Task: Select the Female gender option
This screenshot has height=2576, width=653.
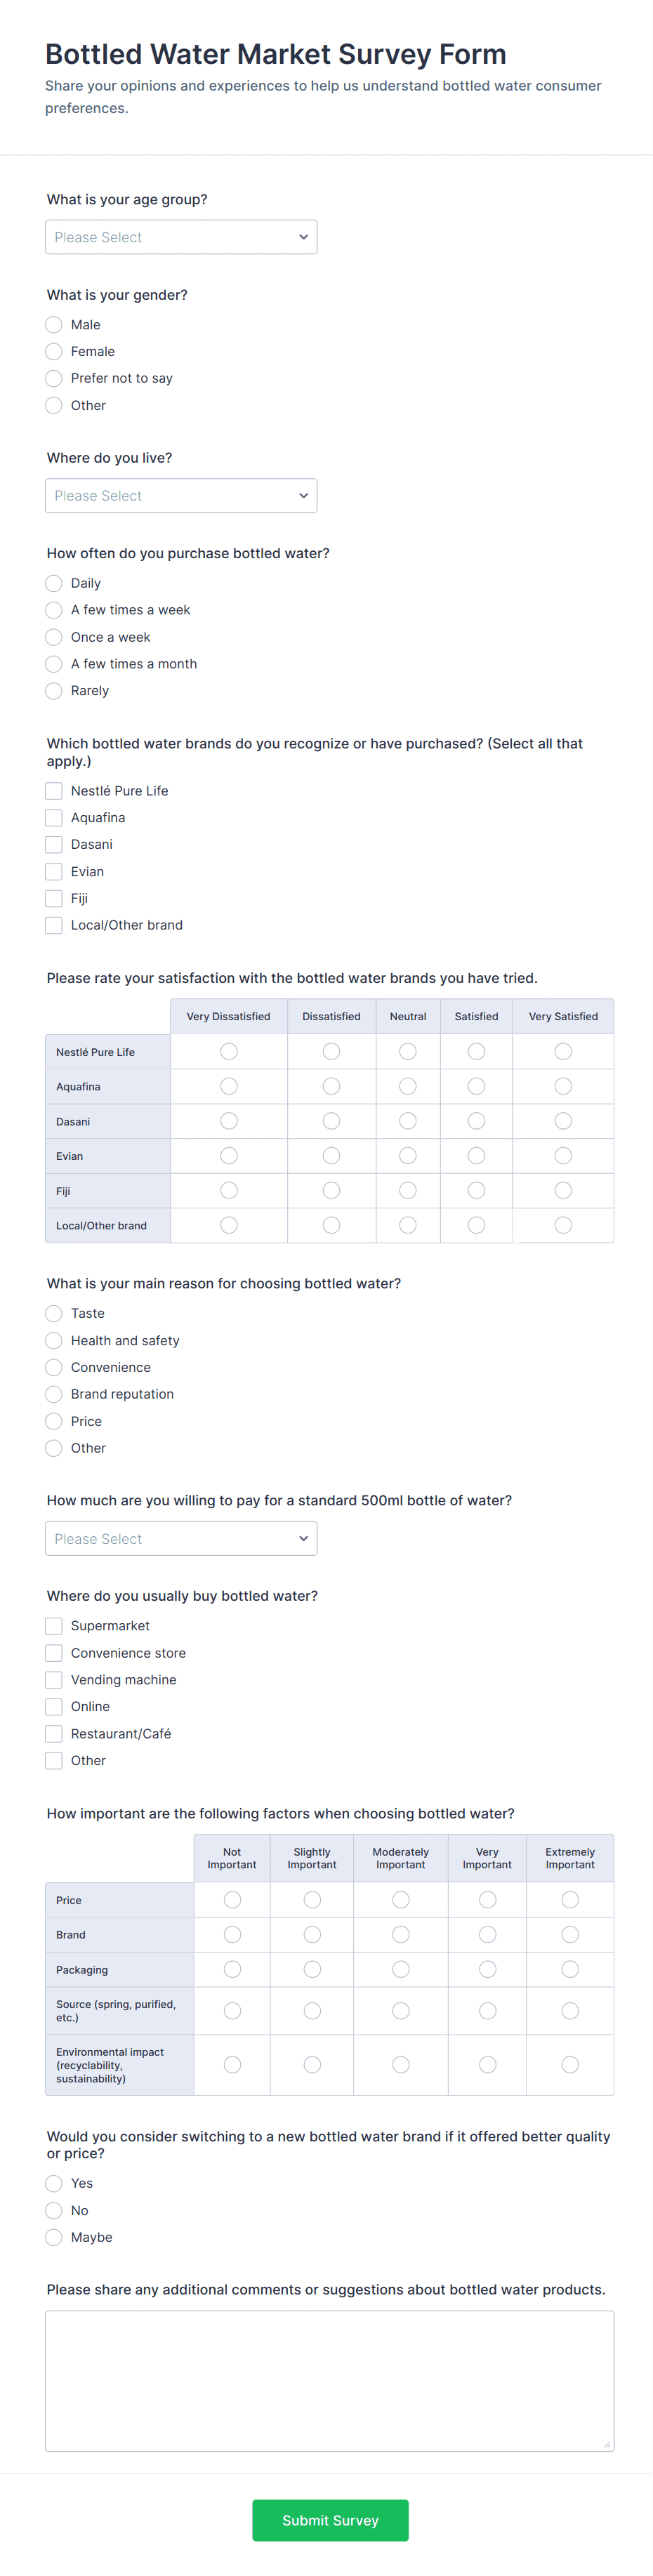Action: pyautogui.click(x=54, y=352)
